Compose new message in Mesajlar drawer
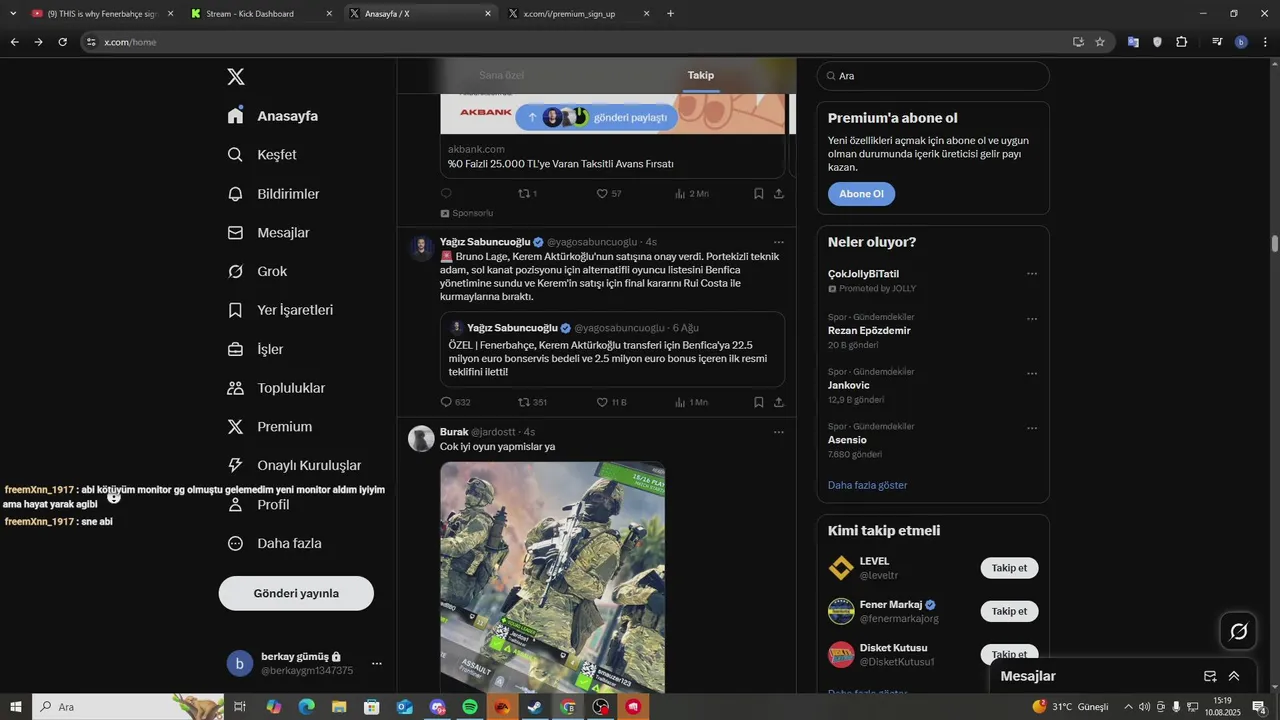1280x720 pixels. (x=1210, y=676)
